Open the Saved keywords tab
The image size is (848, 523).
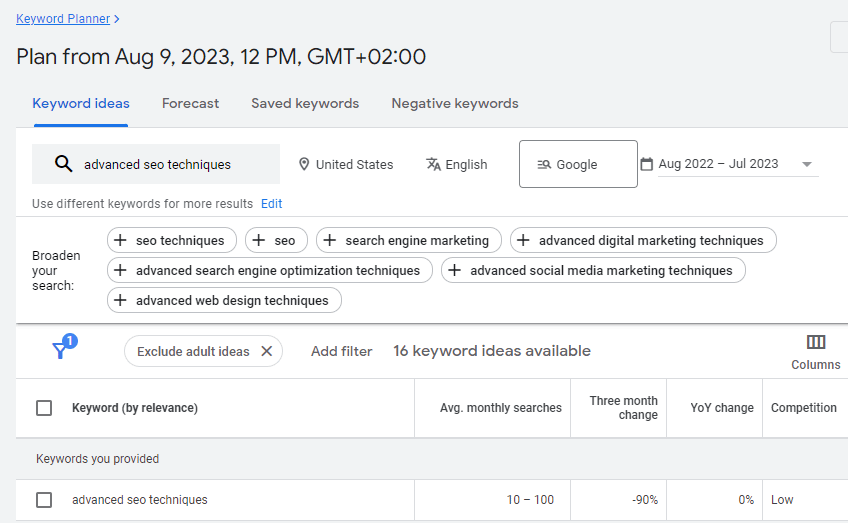point(305,103)
